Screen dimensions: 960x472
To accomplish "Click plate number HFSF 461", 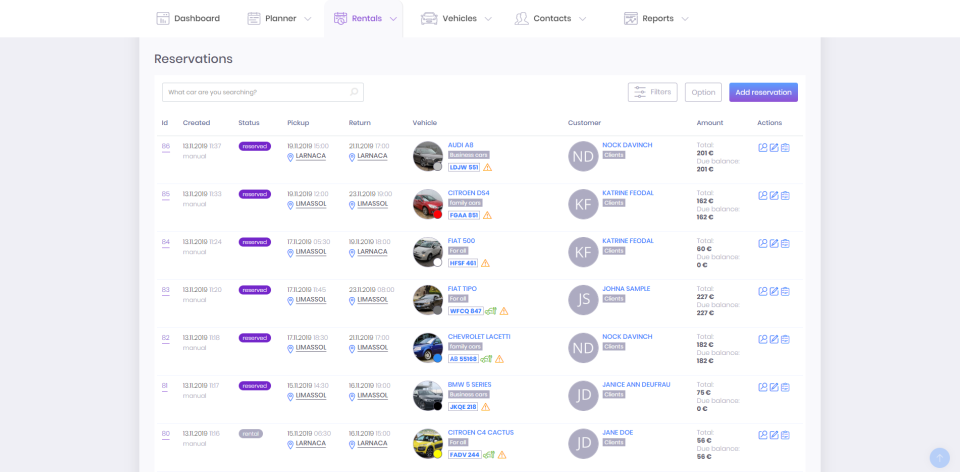I will click(x=463, y=263).
